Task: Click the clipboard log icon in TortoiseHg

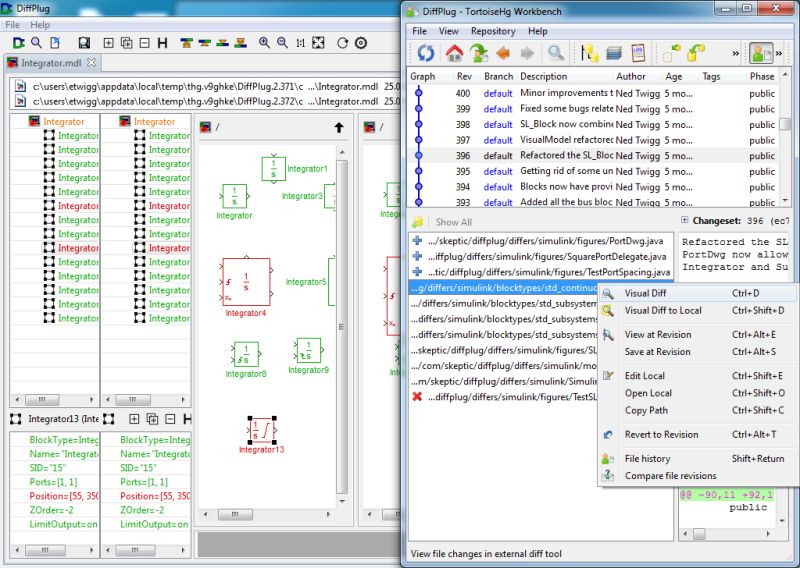Action: pos(638,53)
